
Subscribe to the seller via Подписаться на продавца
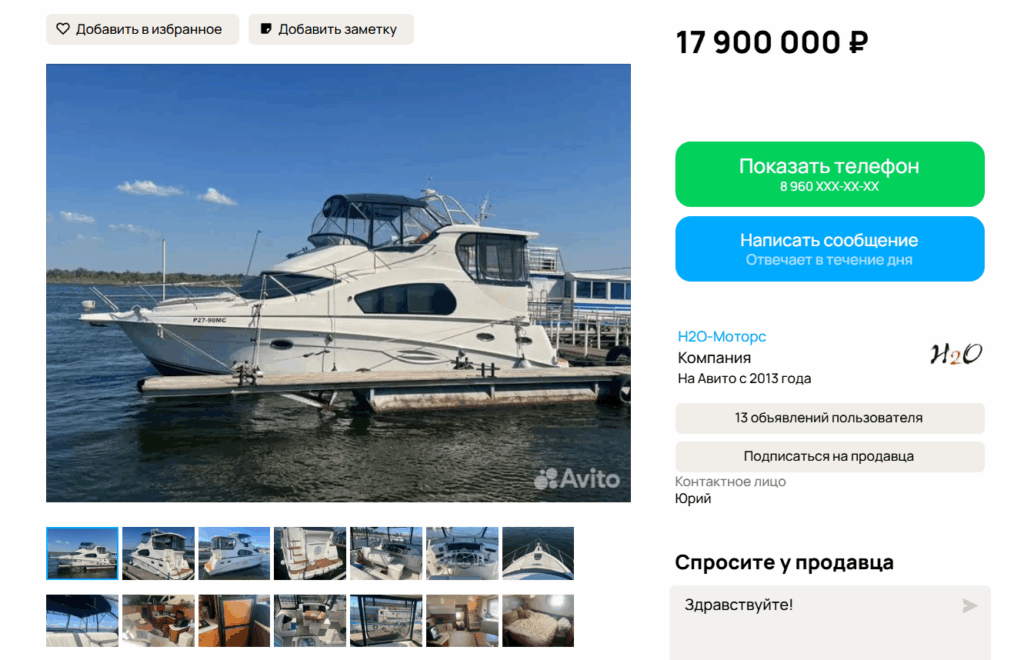tap(829, 456)
